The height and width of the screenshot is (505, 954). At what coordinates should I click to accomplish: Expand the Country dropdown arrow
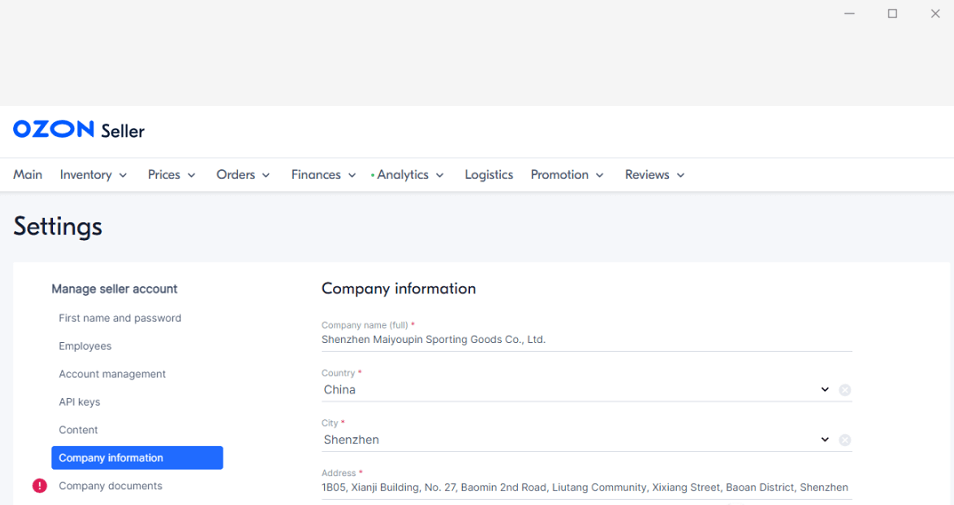[x=825, y=390]
